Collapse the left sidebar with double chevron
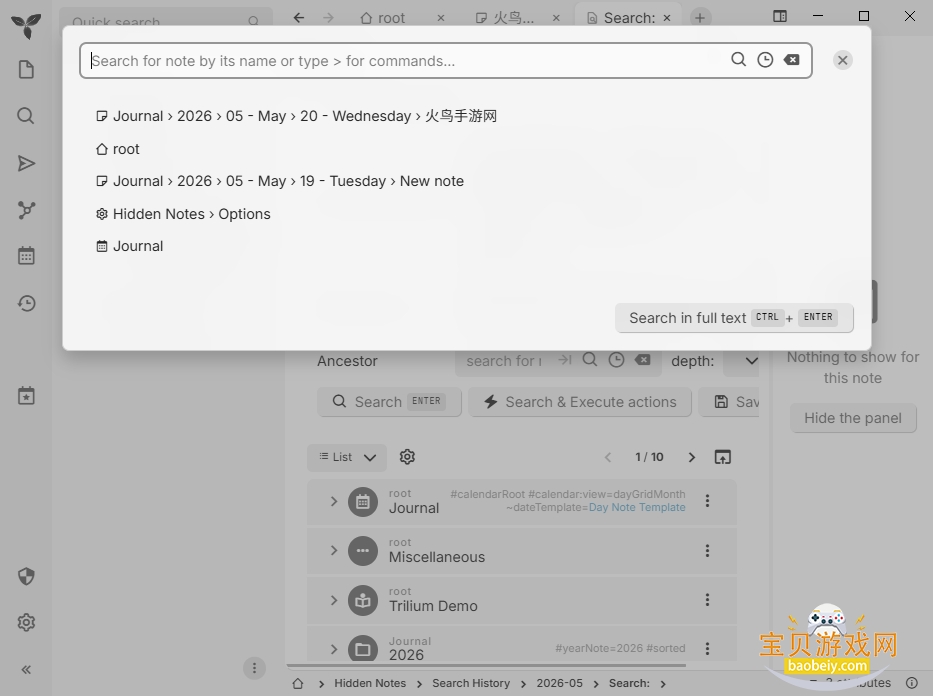This screenshot has height=696, width=933. 26,670
